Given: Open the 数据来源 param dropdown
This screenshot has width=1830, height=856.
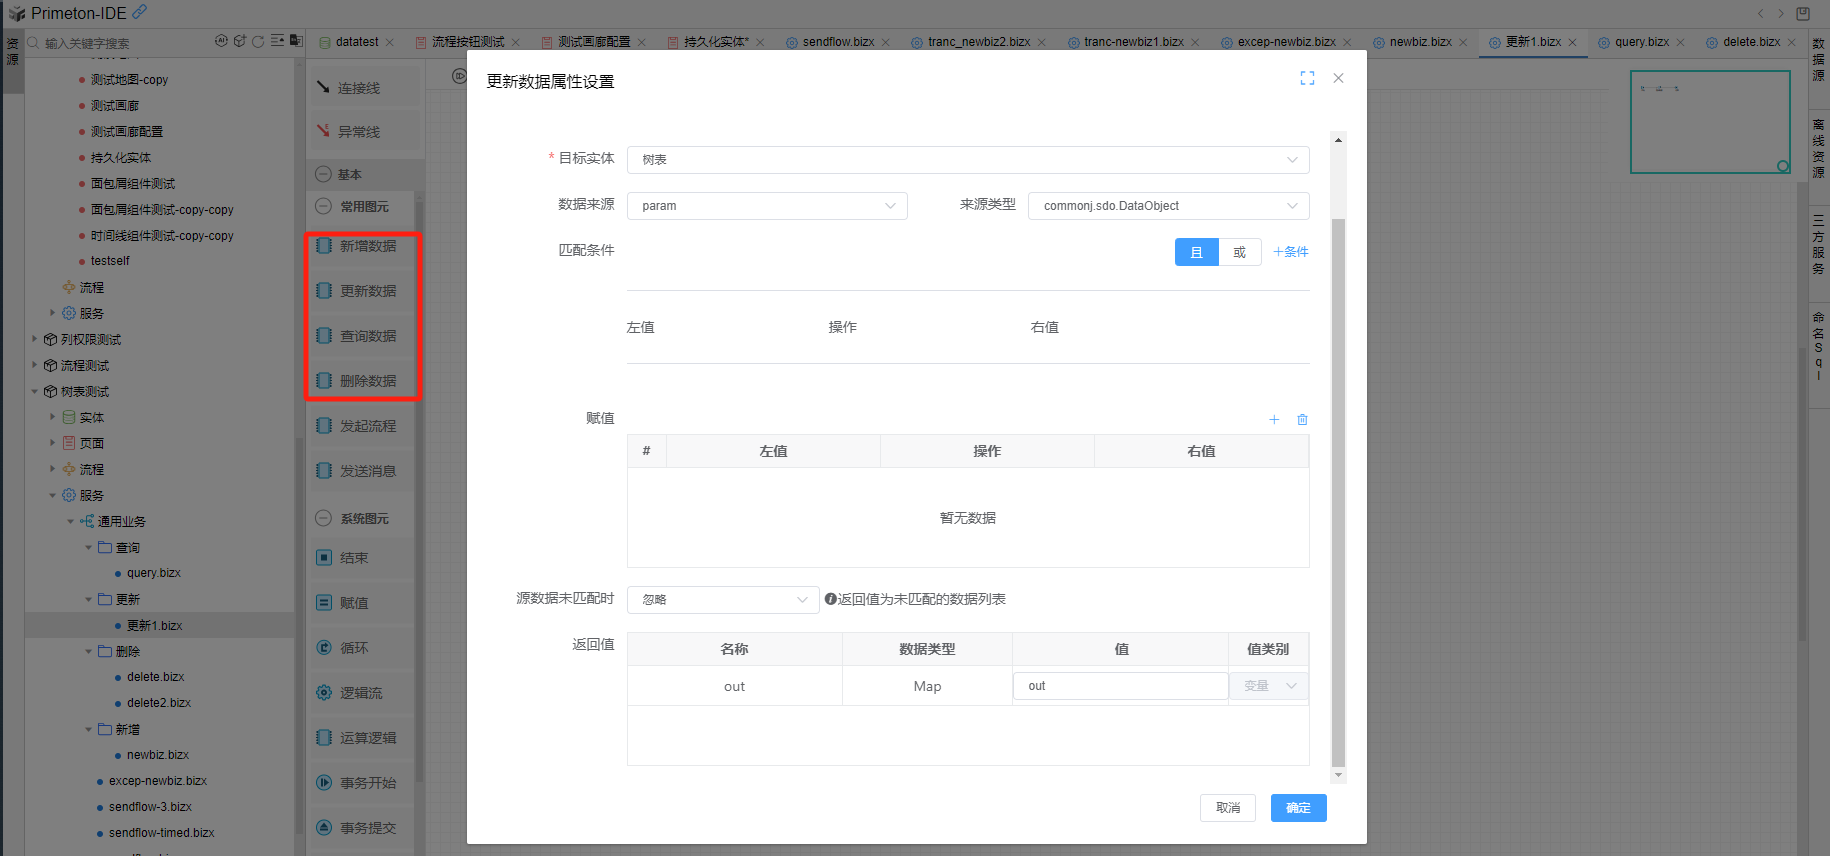Looking at the screenshot, I should point(766,206).
